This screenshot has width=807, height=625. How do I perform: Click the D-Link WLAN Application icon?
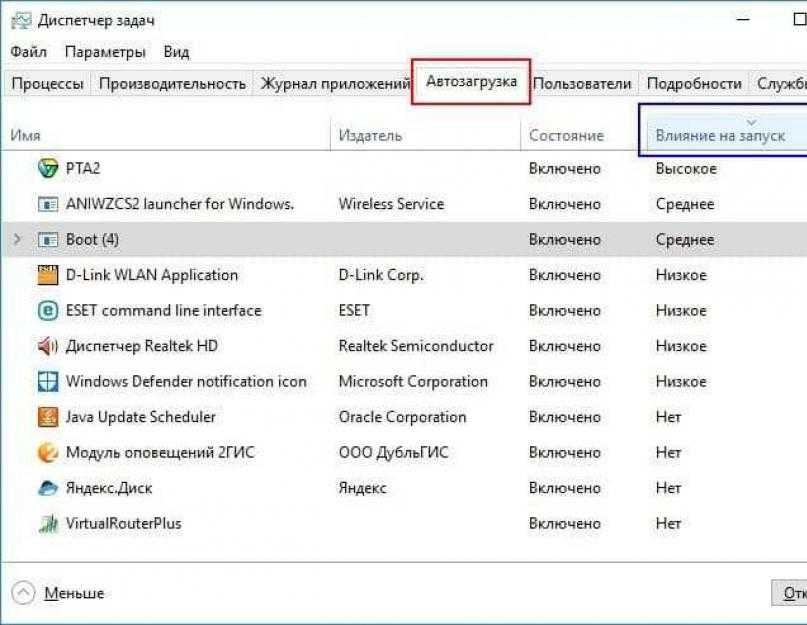pyautogui.click(x=48, y=275)
